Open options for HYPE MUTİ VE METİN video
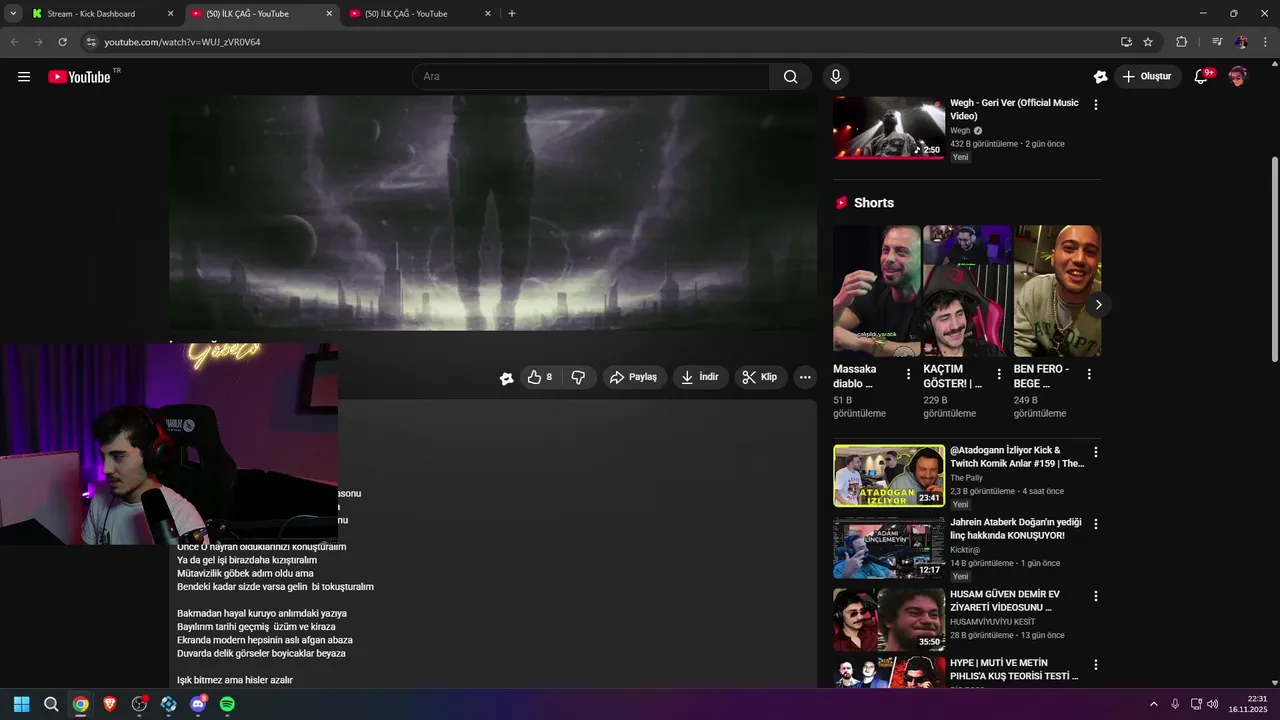The image size is (1280, 720). [1096, 664]
